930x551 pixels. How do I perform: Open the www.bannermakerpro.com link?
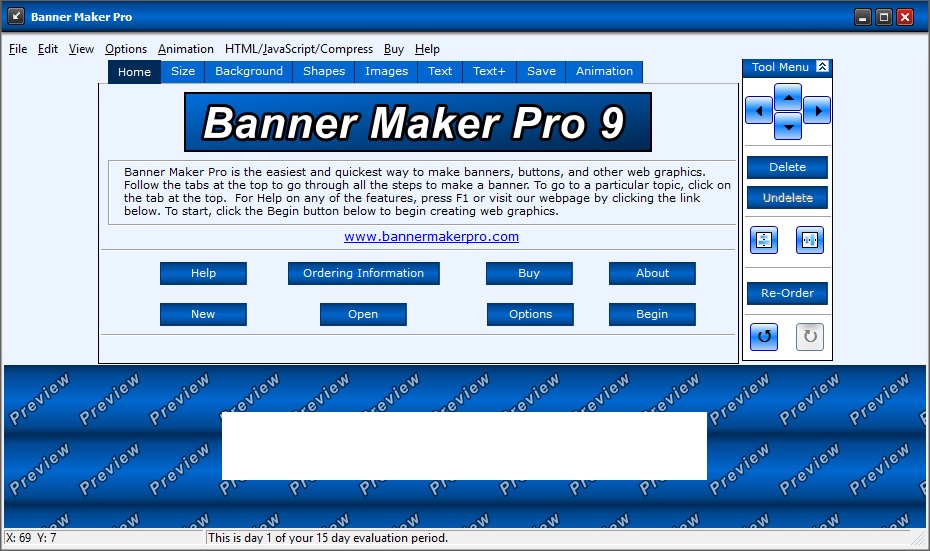tap(431, 237)
